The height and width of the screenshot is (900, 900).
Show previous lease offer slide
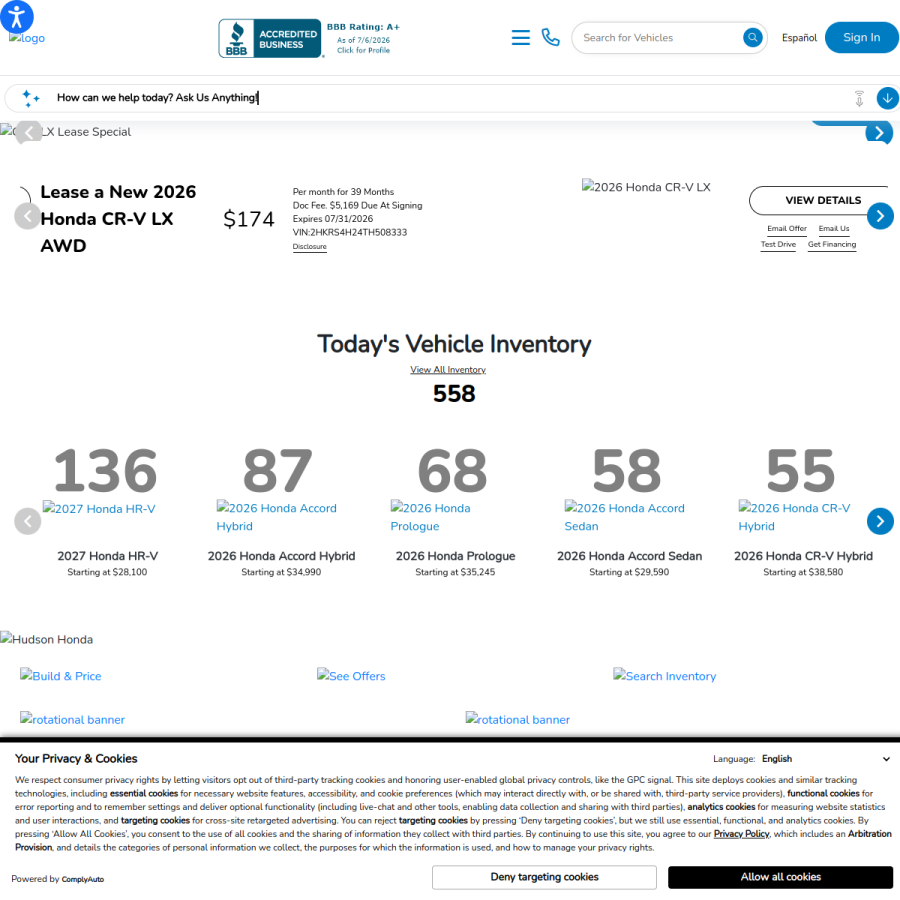pyautogui.click(x=28, y=216)
